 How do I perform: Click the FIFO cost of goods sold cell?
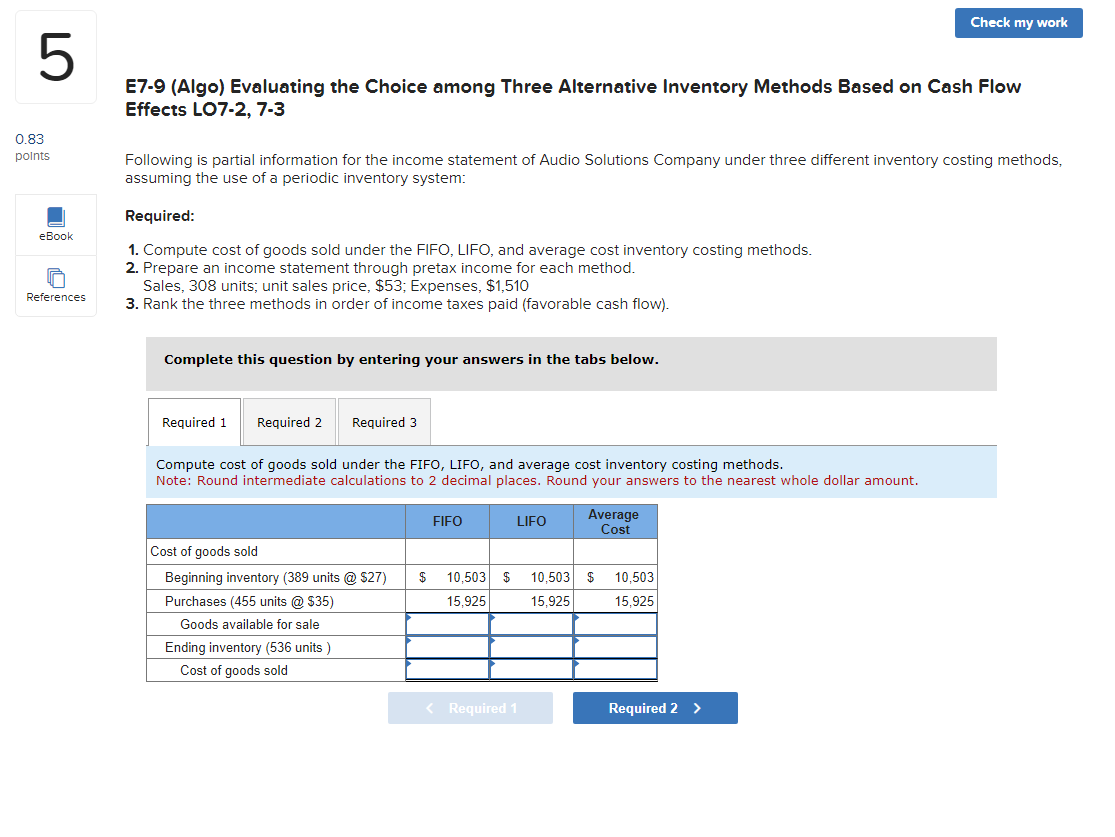tap(446, 670)
